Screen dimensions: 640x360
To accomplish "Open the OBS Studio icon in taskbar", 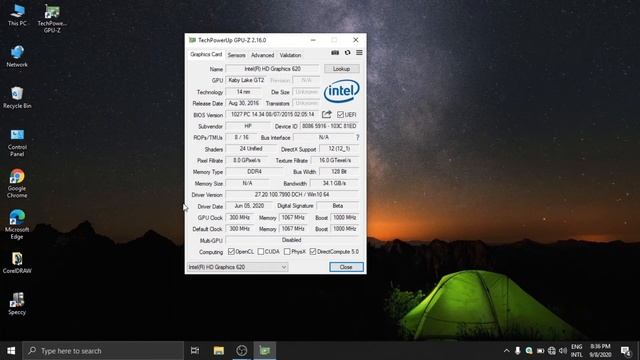I will [242, 351].
